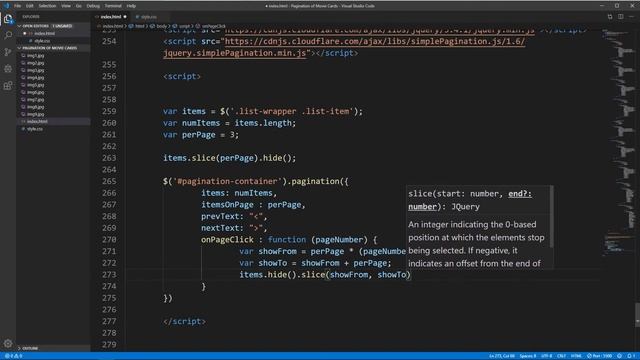Viewport: 640px width, 360px height.
Task: Click the UTF-8 encoding status item
Action: point(547,356)
